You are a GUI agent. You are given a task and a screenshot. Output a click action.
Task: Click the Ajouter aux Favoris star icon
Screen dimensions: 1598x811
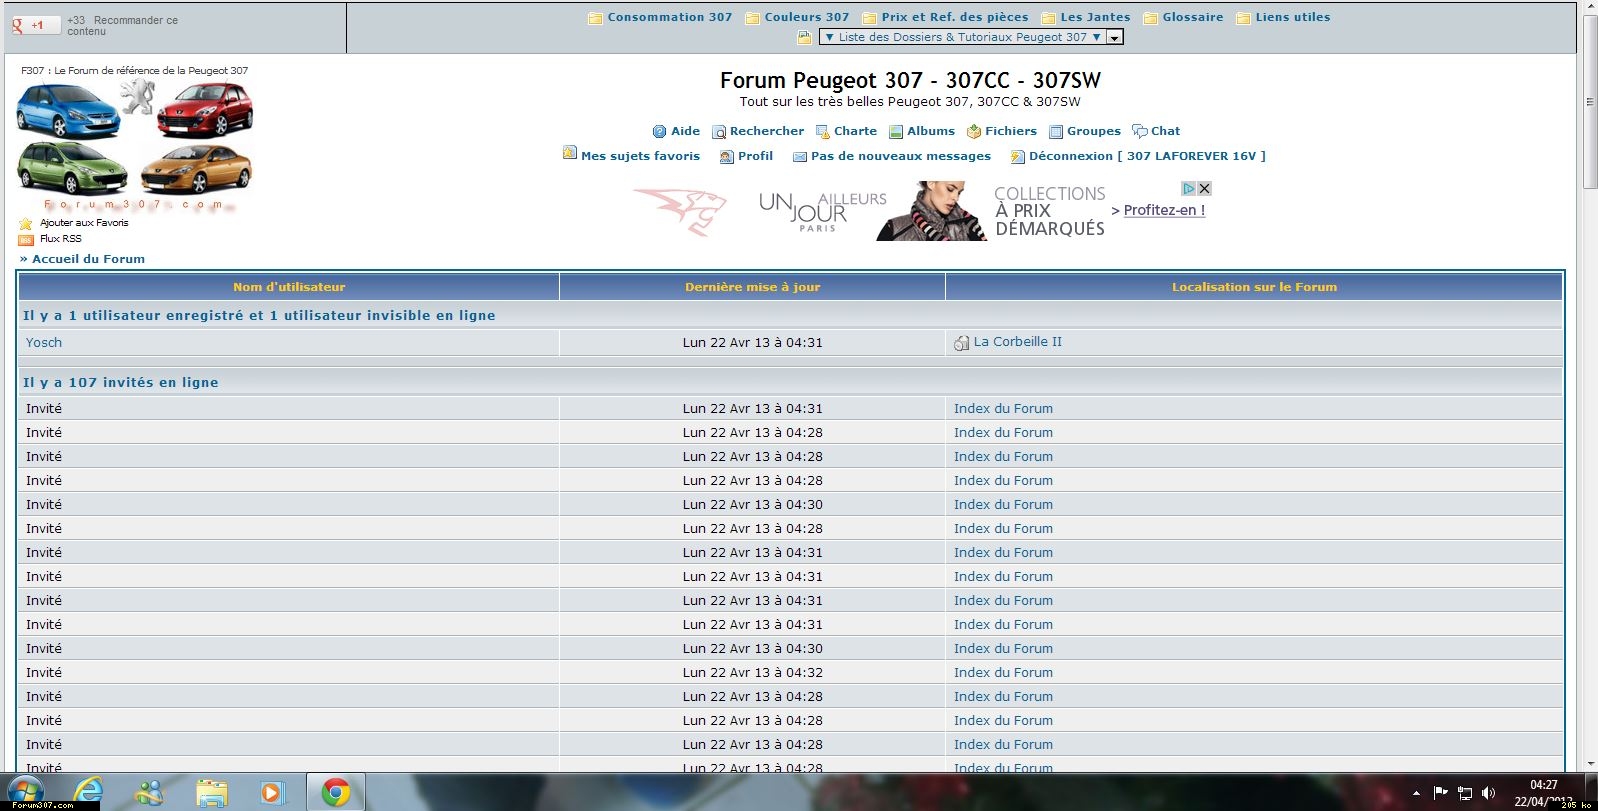click(x=26, y=223)
